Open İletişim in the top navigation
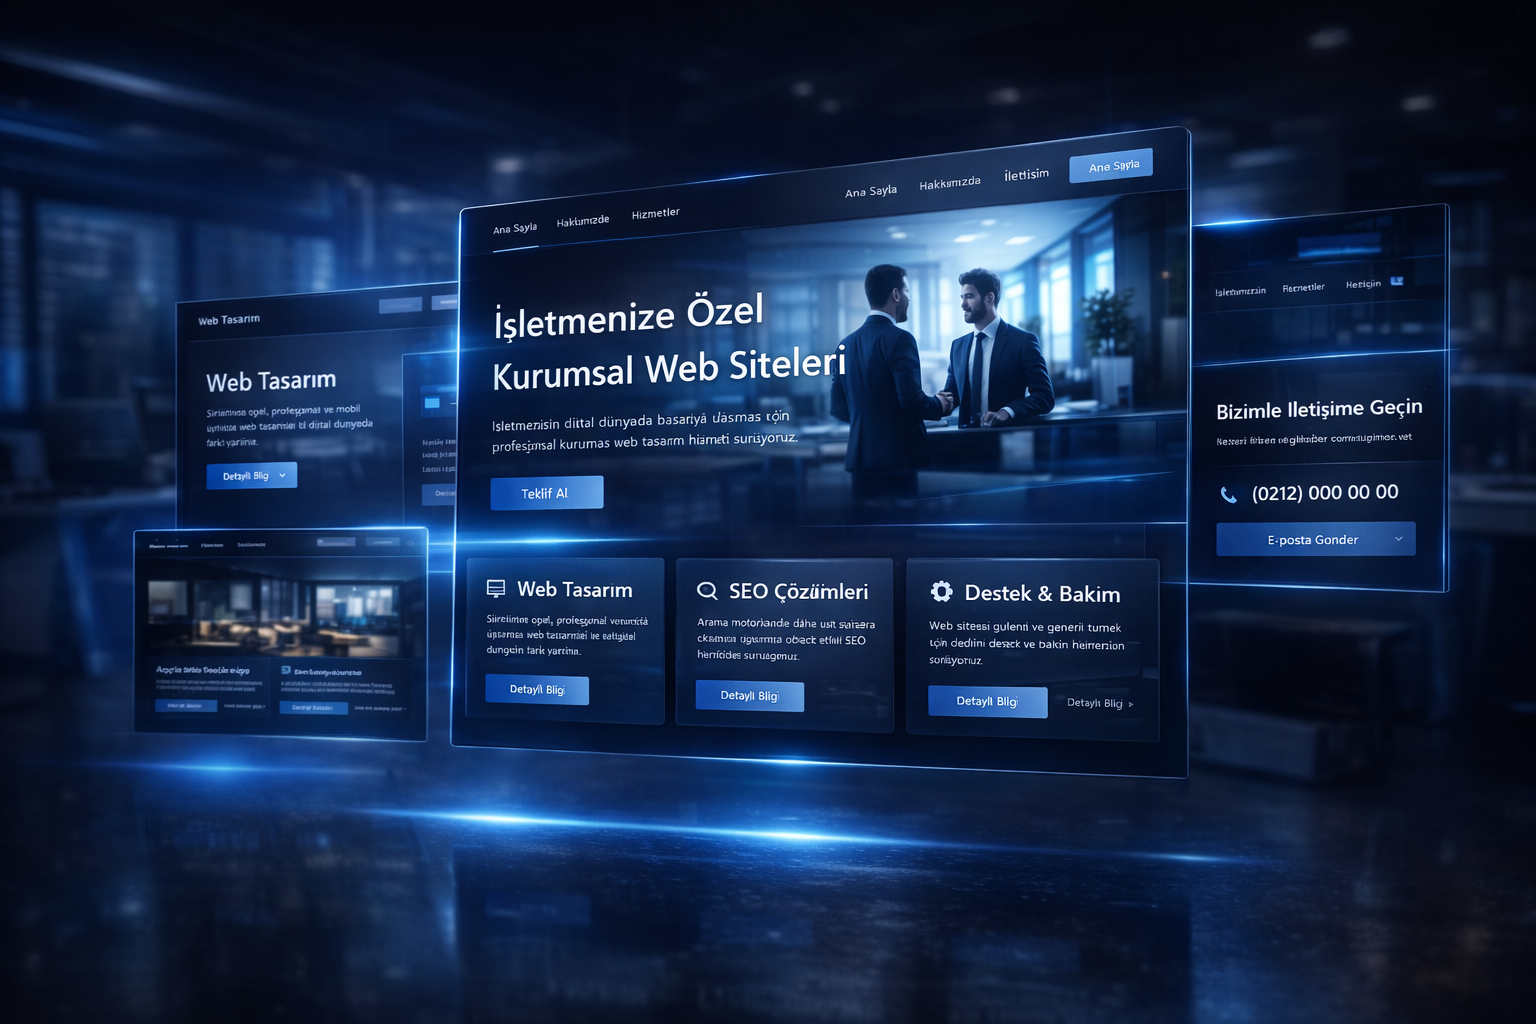Viewport: 1536px width, 1024px height. [1025, 174]
